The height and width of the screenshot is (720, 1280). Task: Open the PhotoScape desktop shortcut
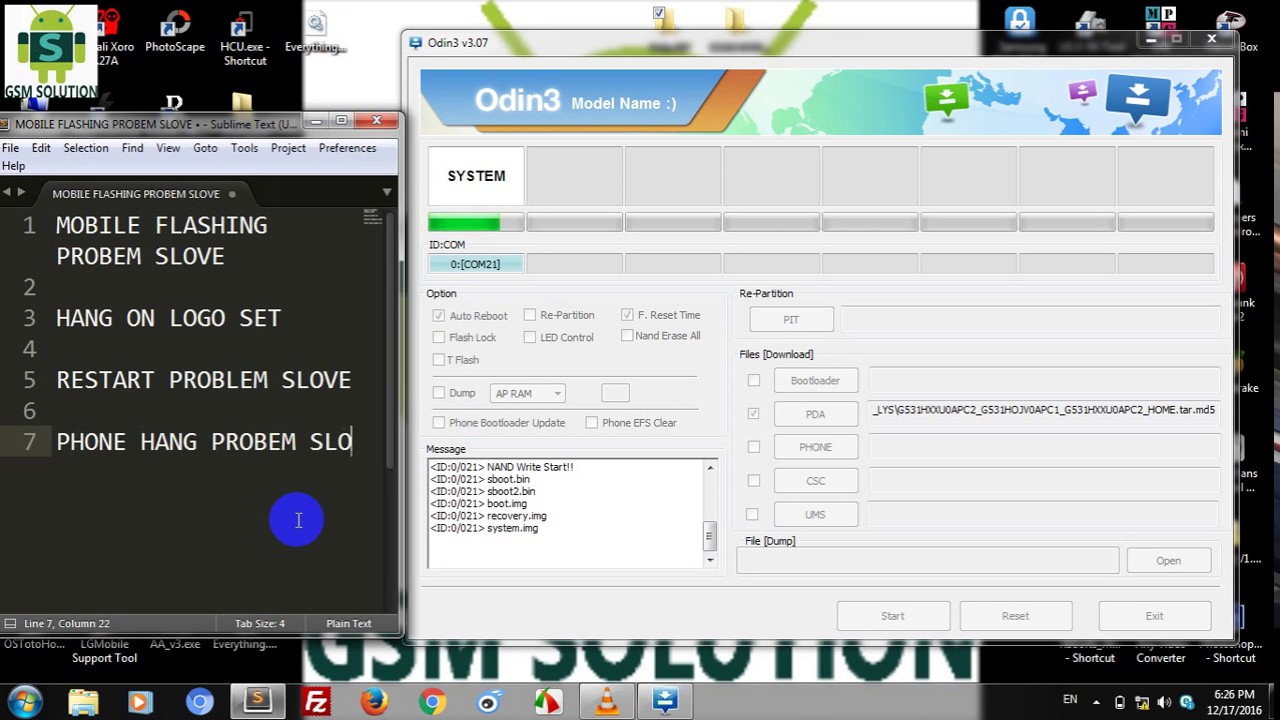click(x=175, y=32)
